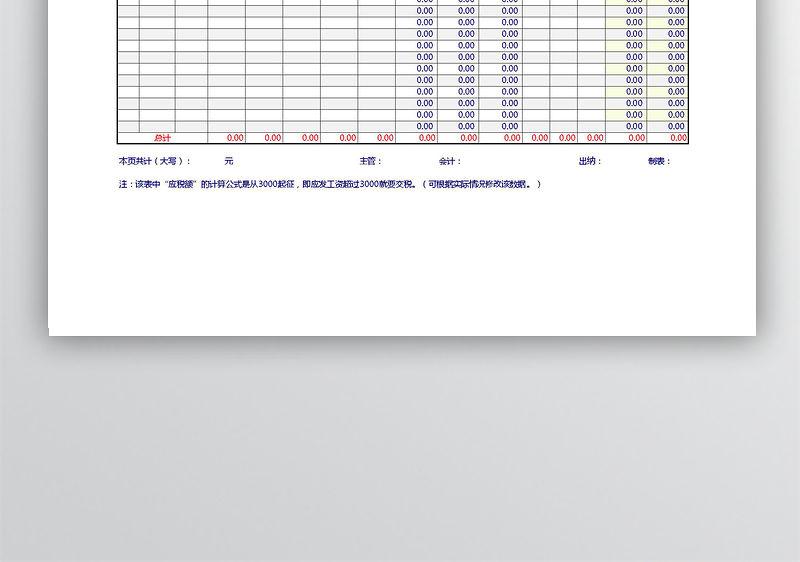Select the 主管 signature label
This screenshot has height=562, width=800.
click(x=370, y=161)
